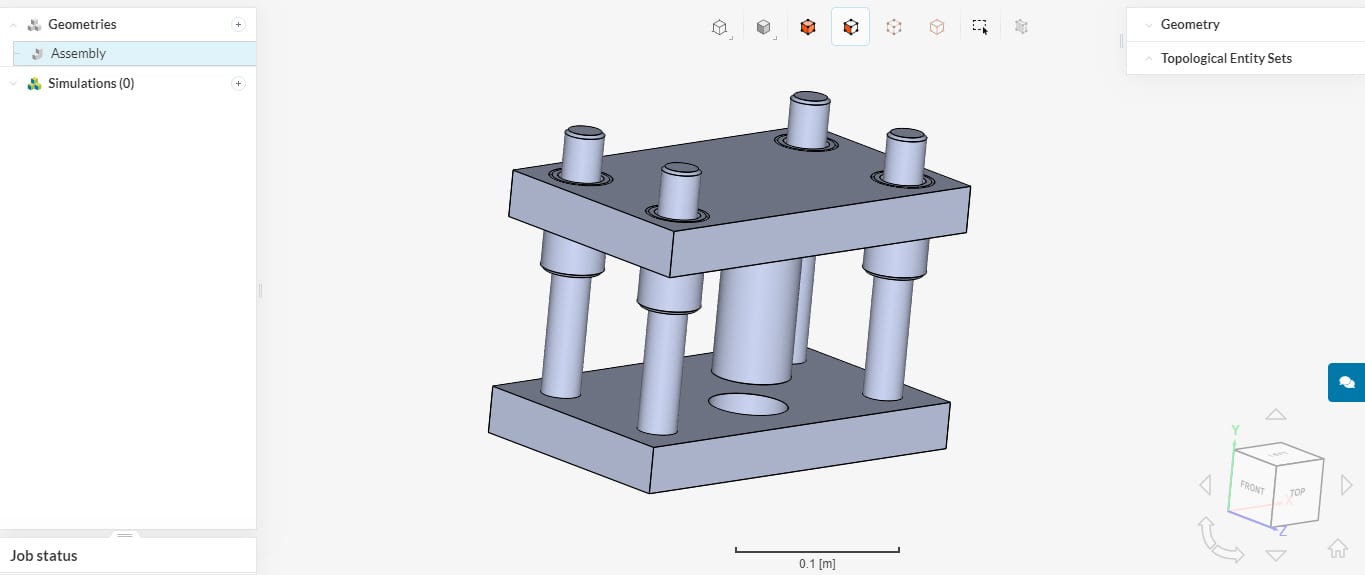Rotate view using the right arrow
This screenshot has height=575, width=1365.
click(x=1346, y=485)
